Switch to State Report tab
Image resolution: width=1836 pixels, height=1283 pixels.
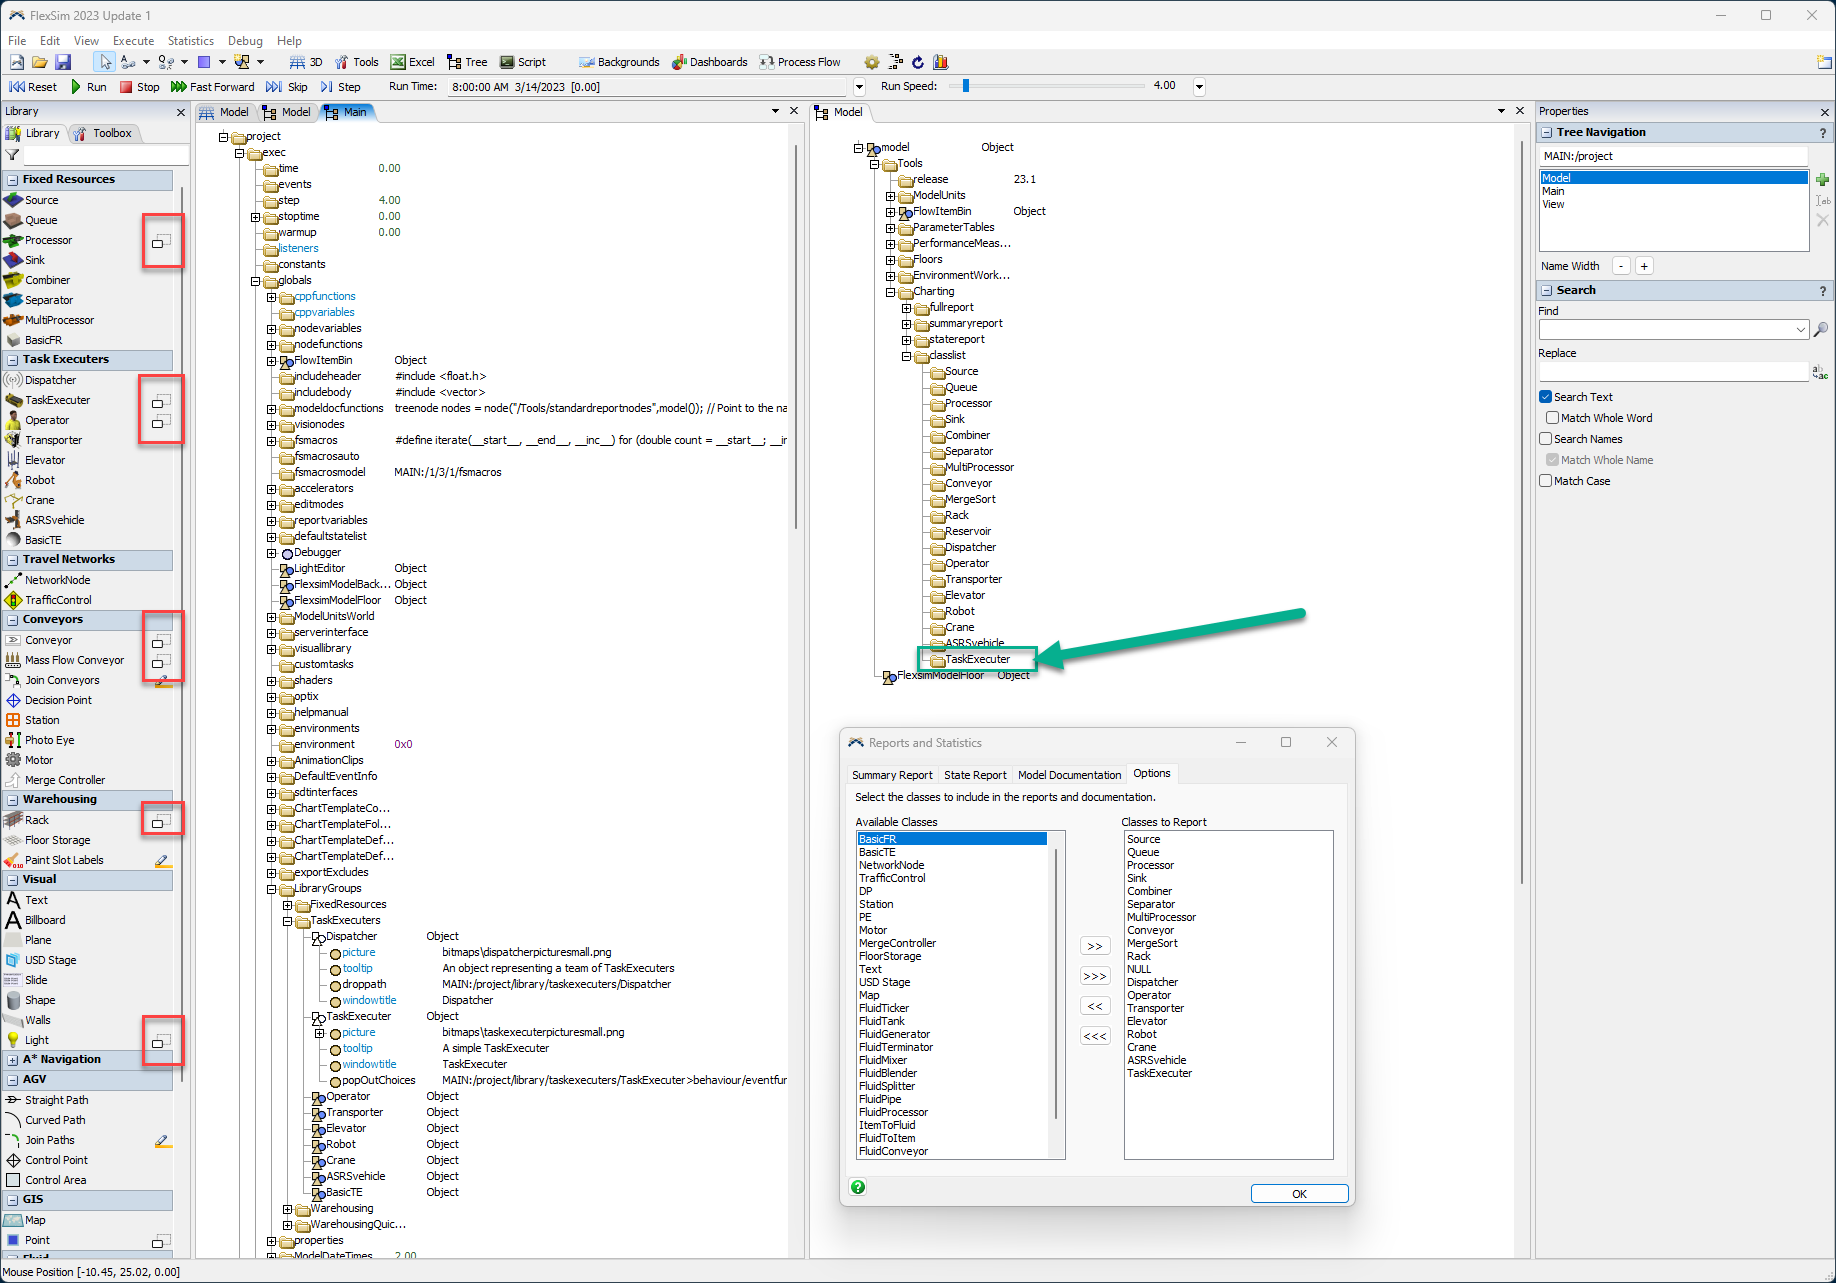click(x=975, y=775)
